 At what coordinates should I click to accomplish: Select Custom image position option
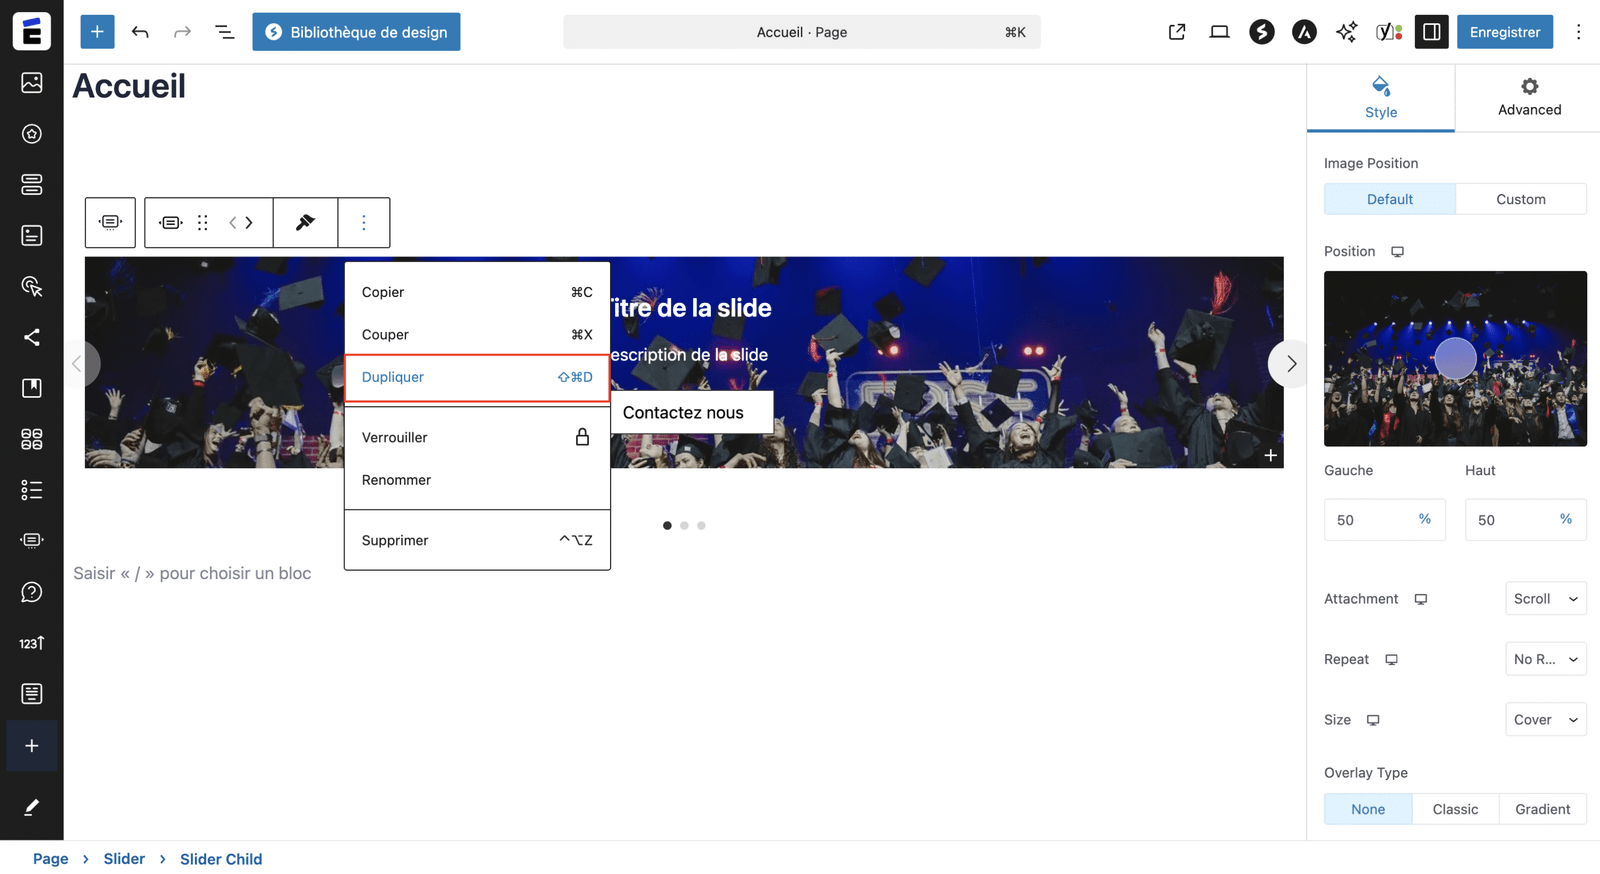point(1520,199)
